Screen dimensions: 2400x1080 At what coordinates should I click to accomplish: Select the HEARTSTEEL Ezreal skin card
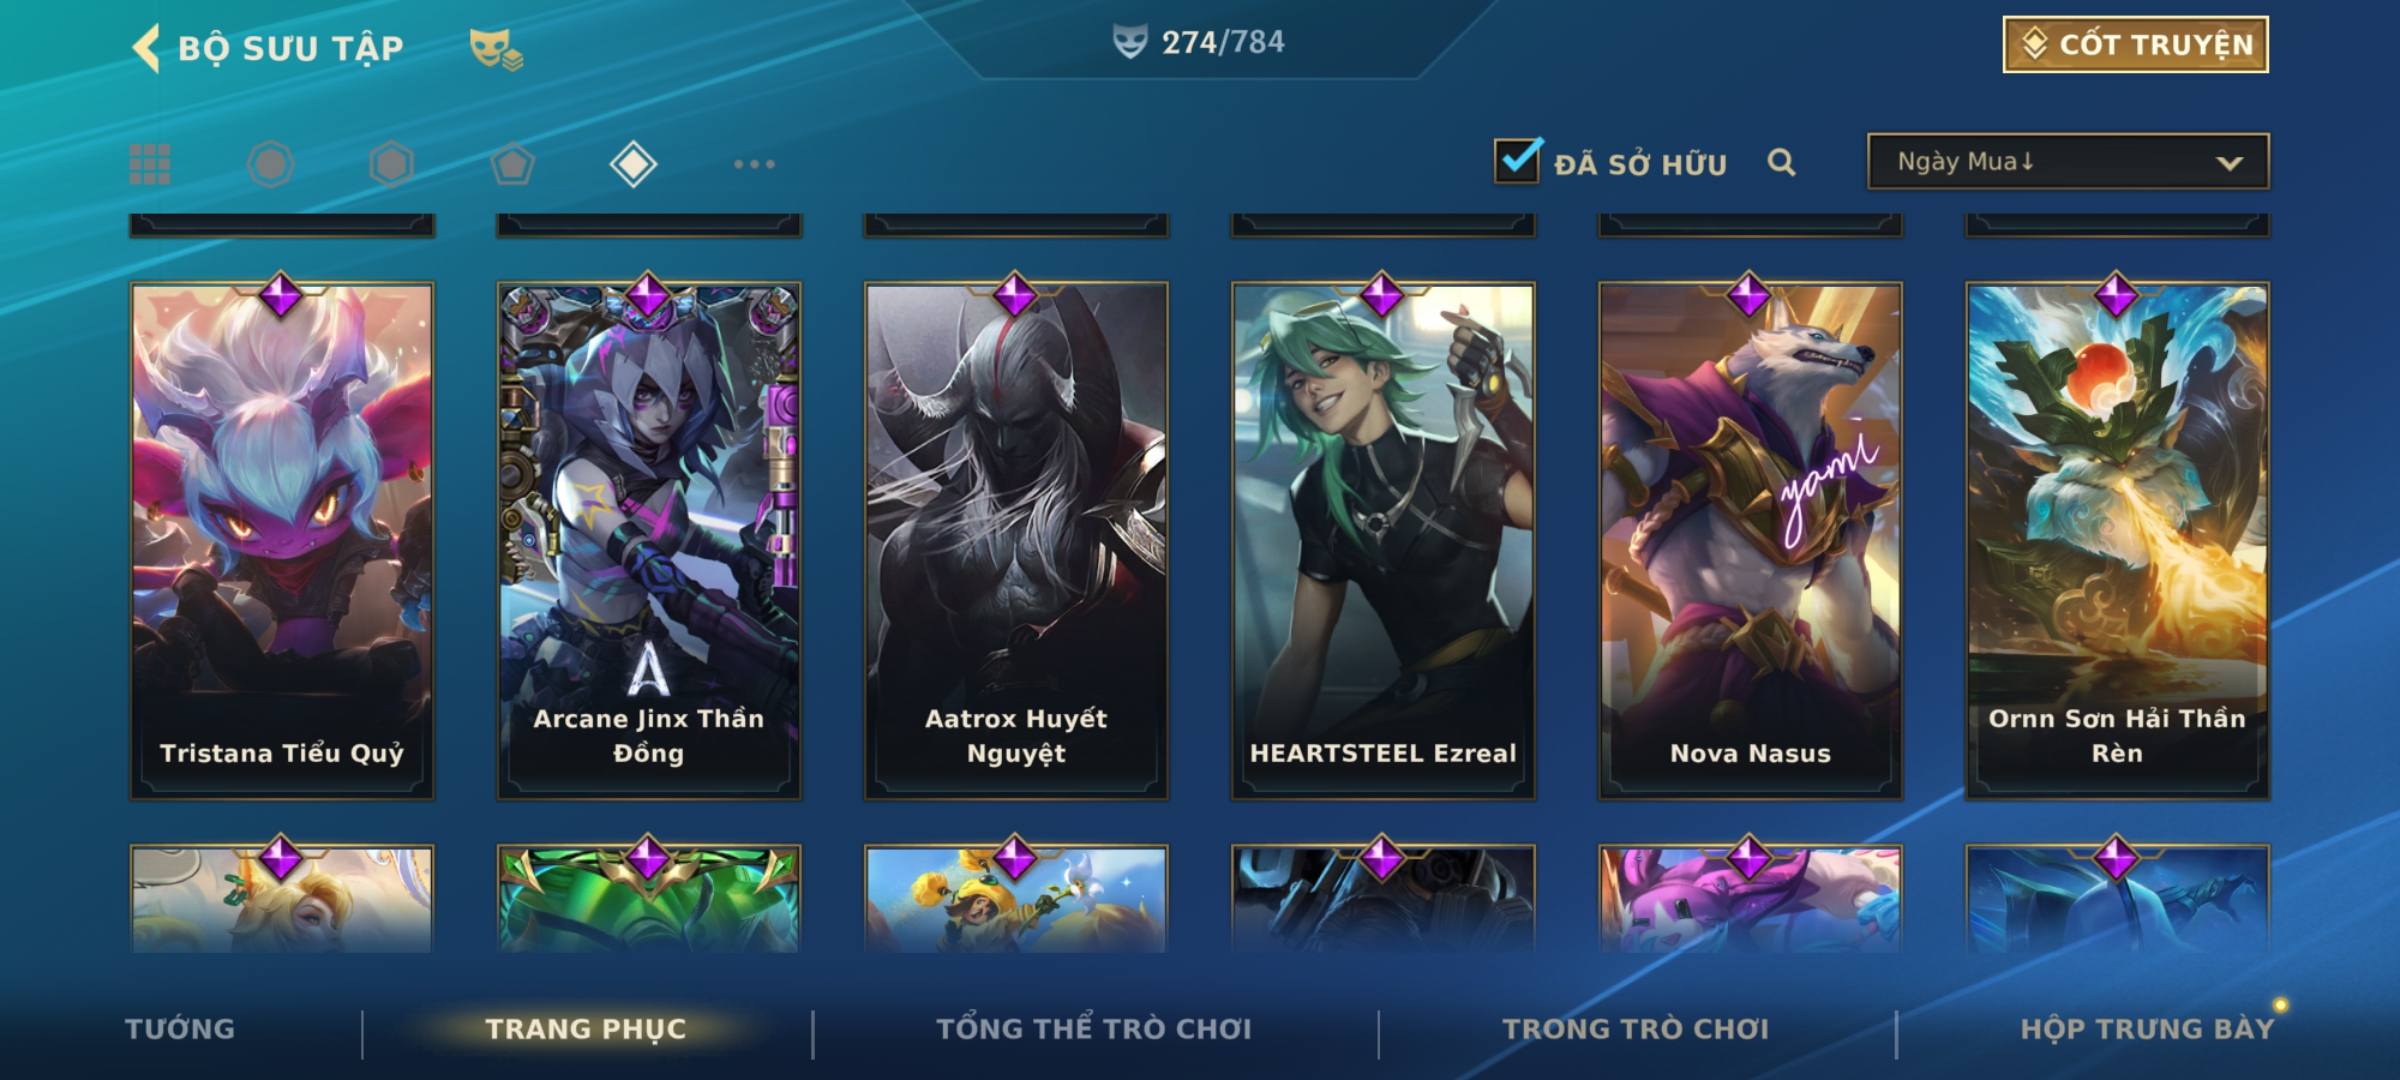coord(1383,540)
